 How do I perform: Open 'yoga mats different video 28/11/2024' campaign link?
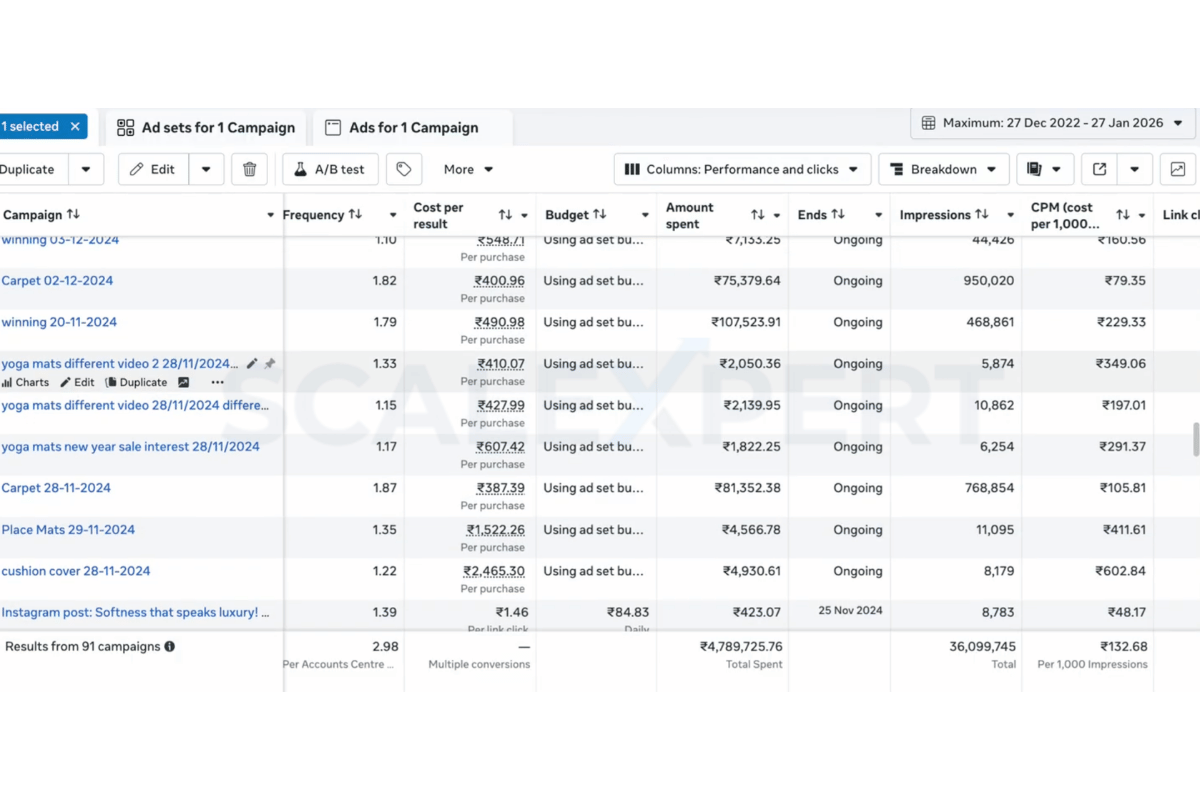tap(135, 405)
